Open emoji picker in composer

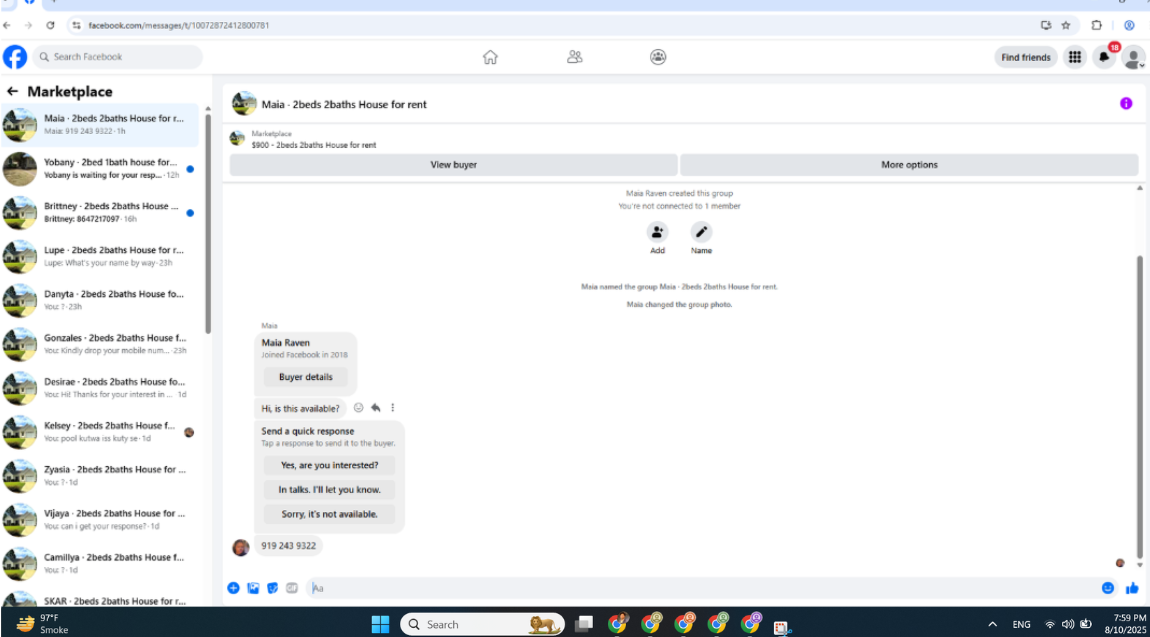click(x=1107, y=588)
